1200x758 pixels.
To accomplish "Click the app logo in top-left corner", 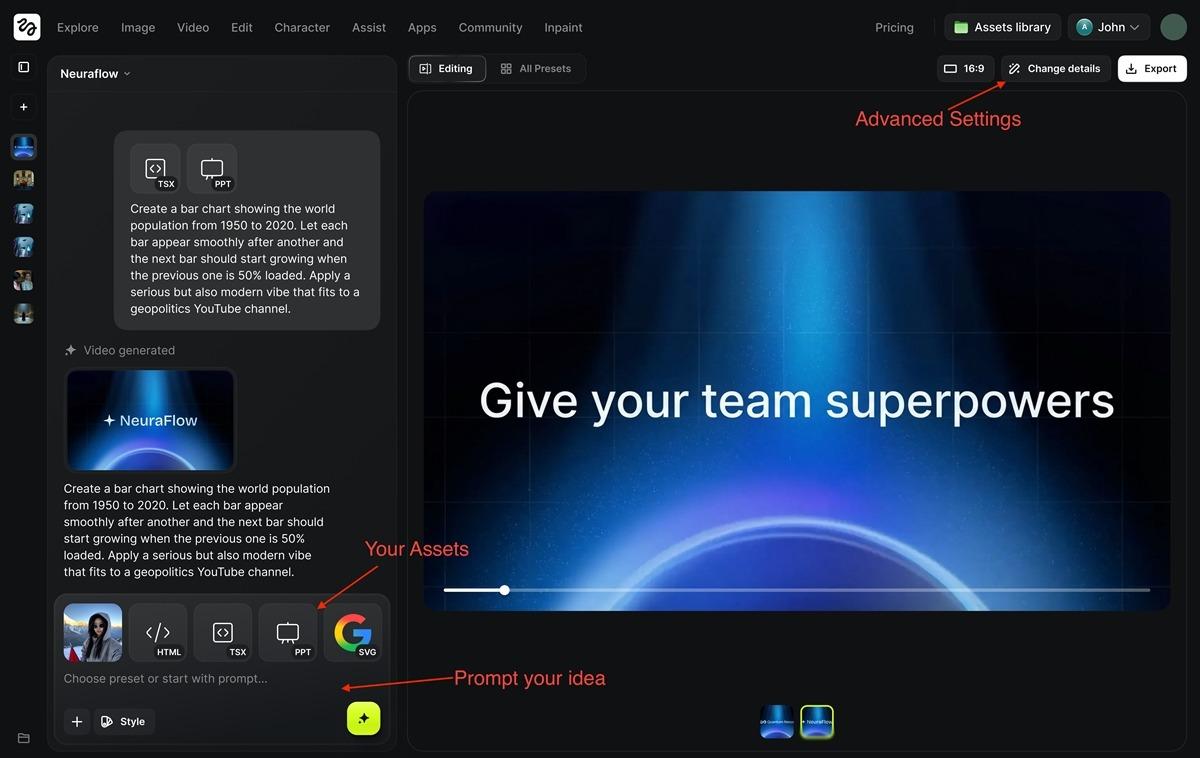I will (27, 27).
